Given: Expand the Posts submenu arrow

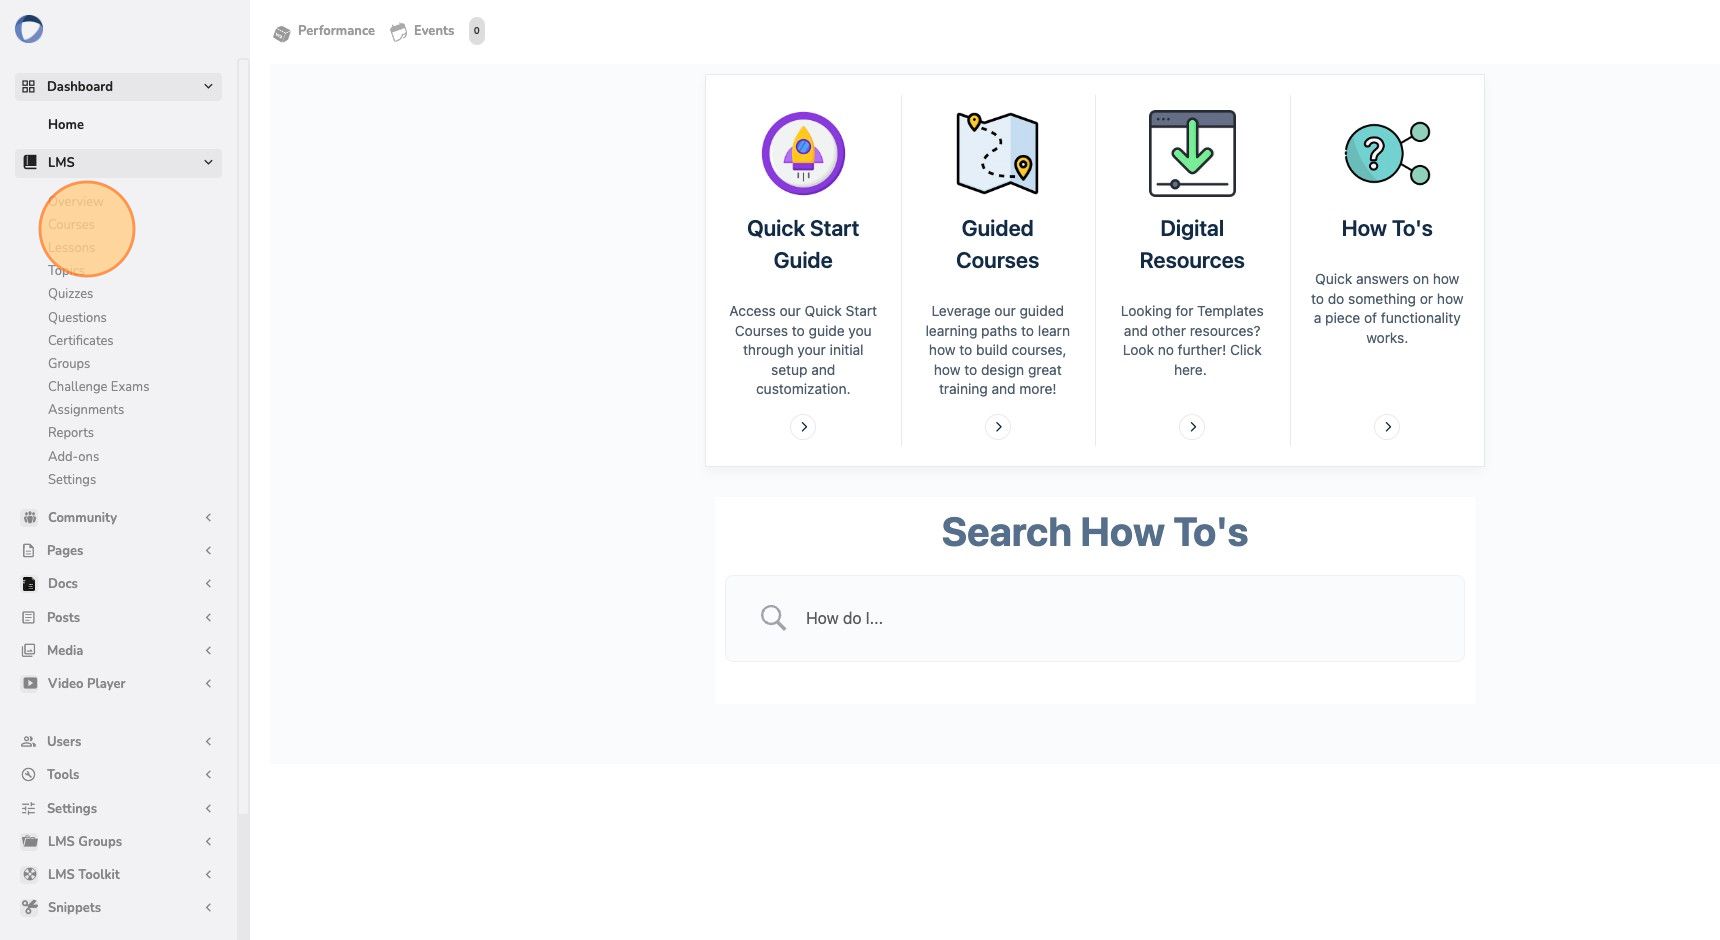Looking at the screenshot, I should (x=208, y=617).
